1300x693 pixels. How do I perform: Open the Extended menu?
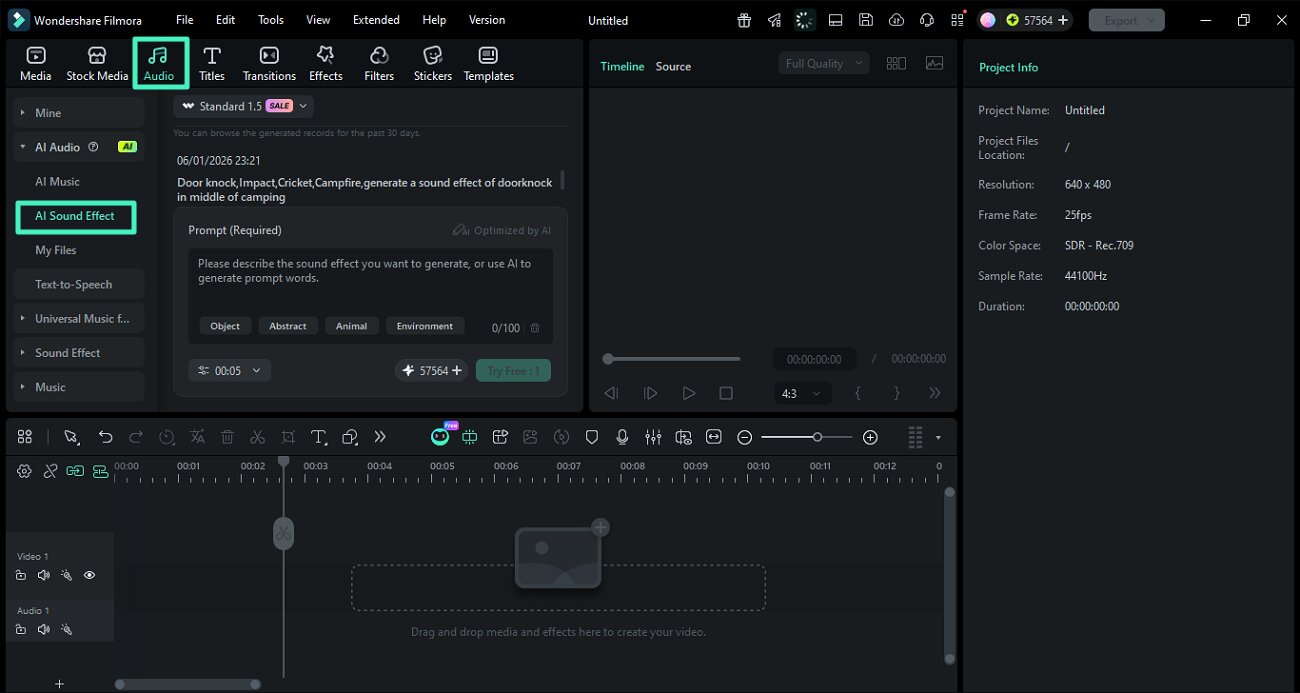376,20
